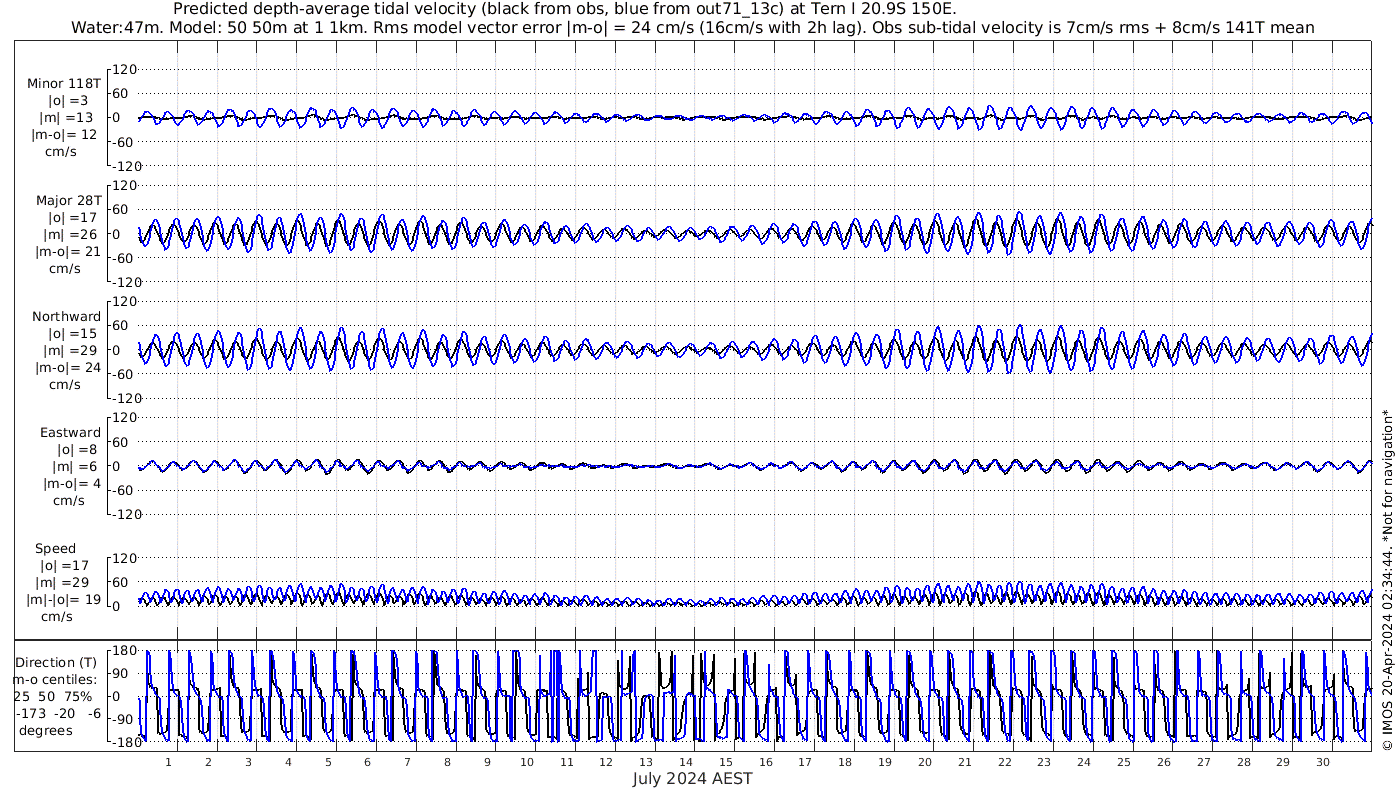Click day 5 tick label on time axis
The image size is (1400, 800).
click(327, 762)
